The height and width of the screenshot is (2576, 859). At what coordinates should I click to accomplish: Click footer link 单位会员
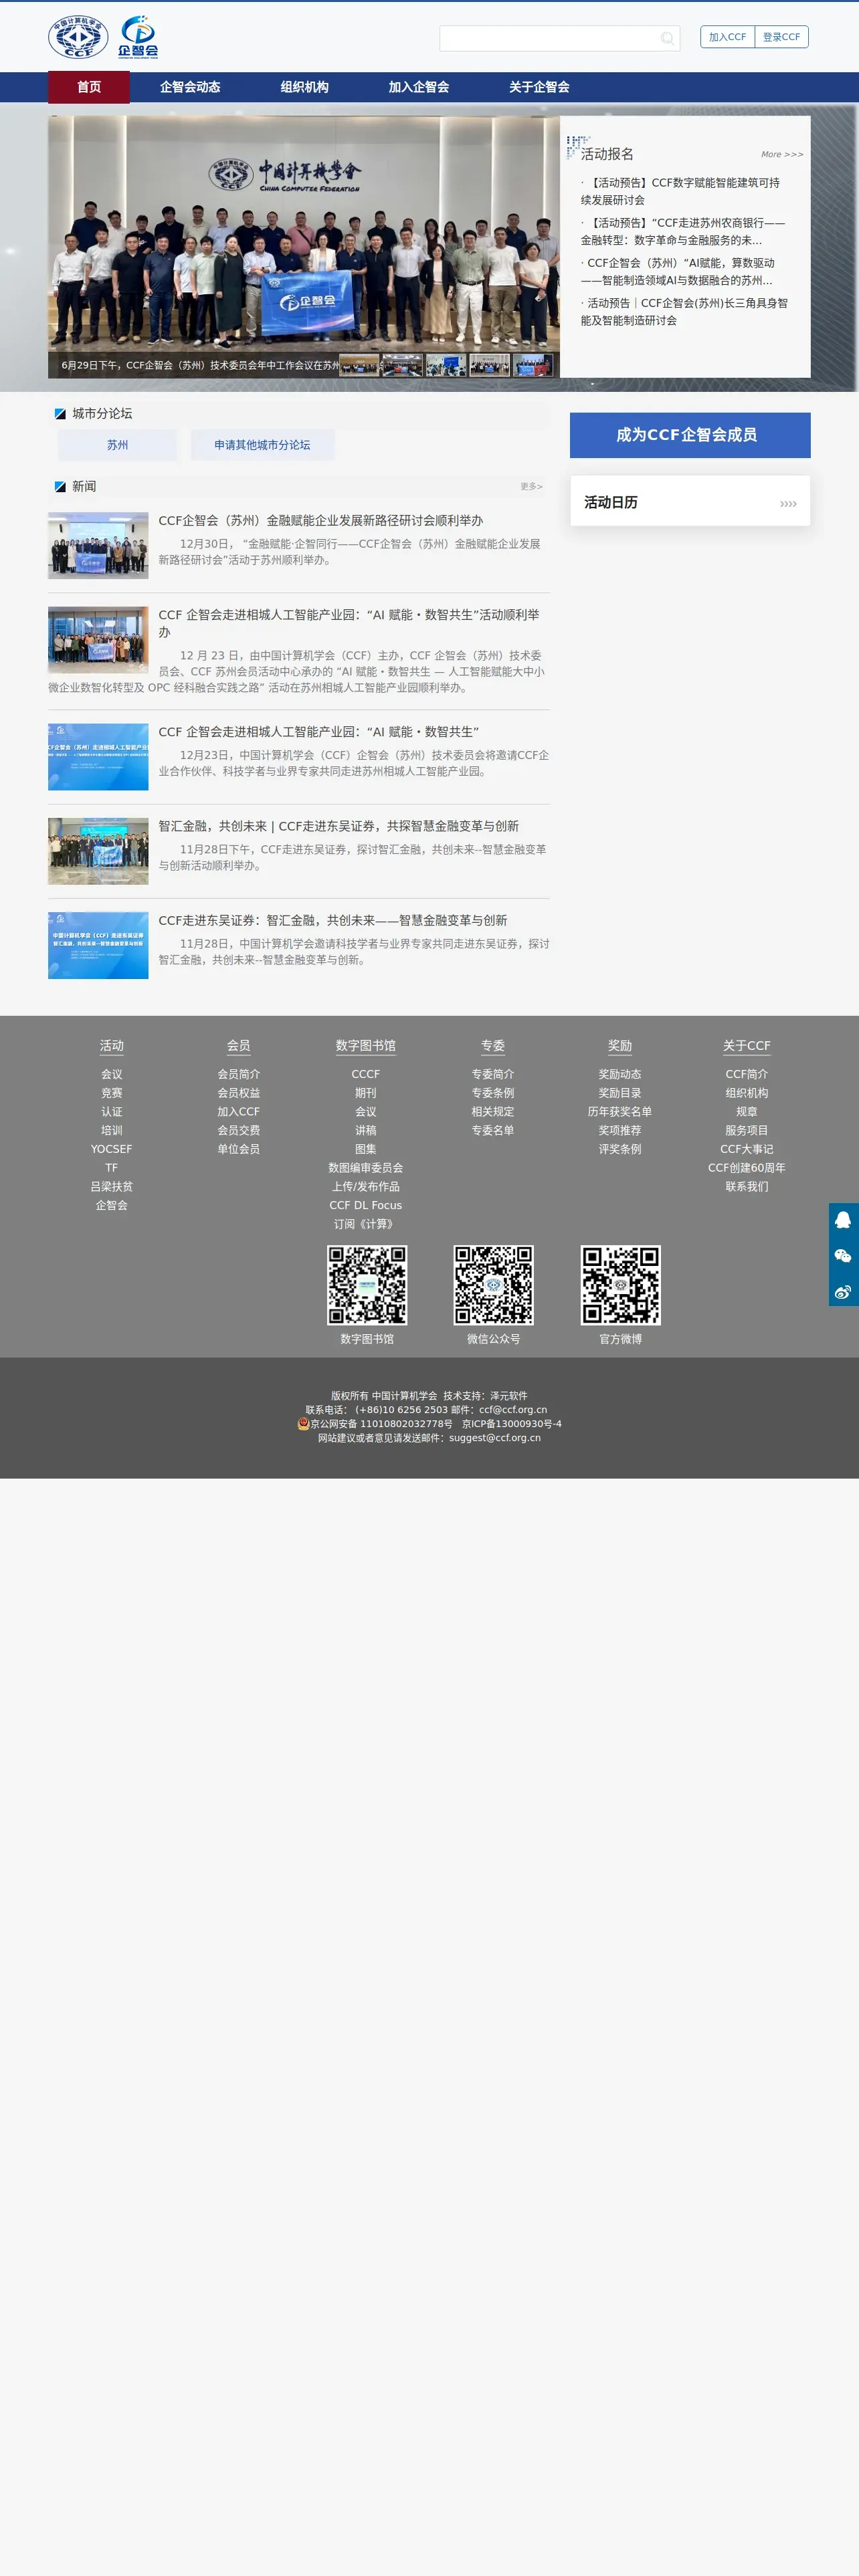(239, 1149)
